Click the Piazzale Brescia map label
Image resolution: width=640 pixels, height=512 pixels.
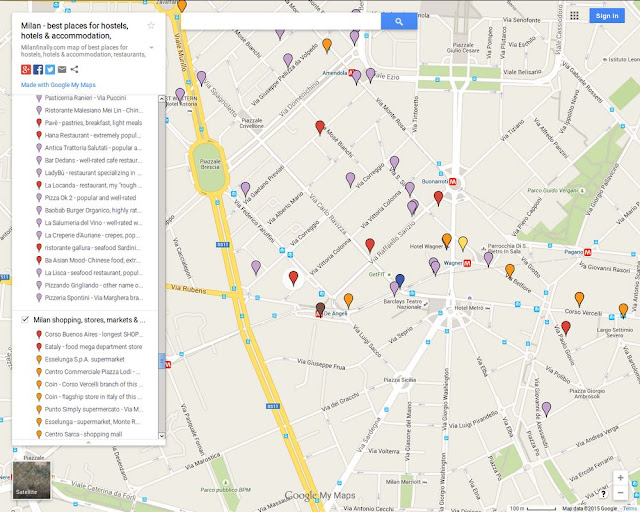click(x=210, y=164)
